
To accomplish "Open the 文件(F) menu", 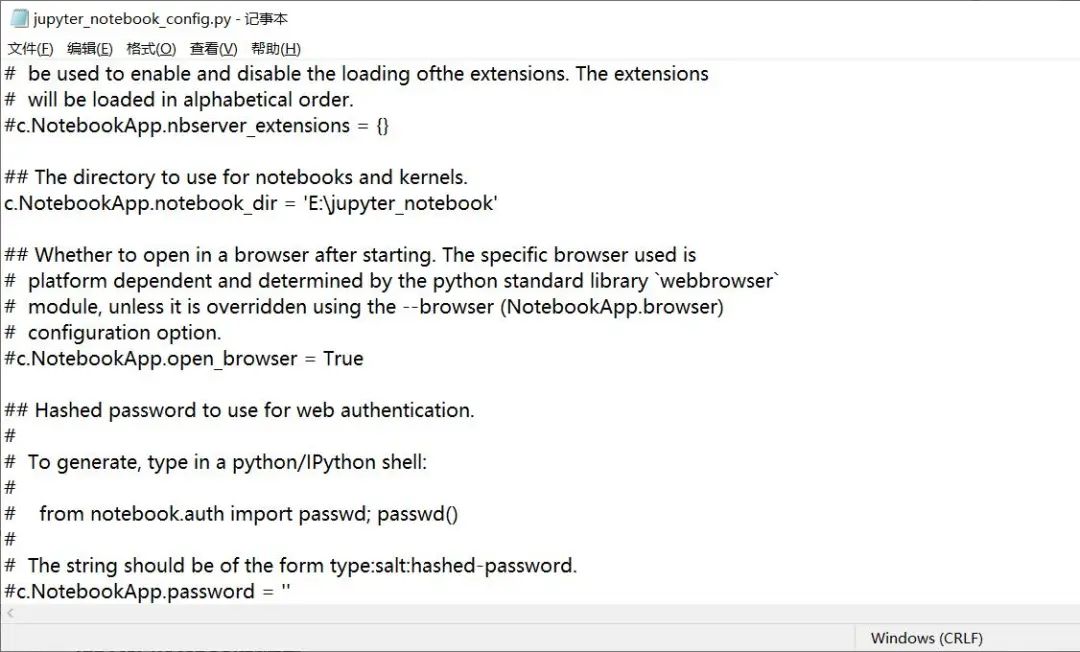I will (30, 49).
